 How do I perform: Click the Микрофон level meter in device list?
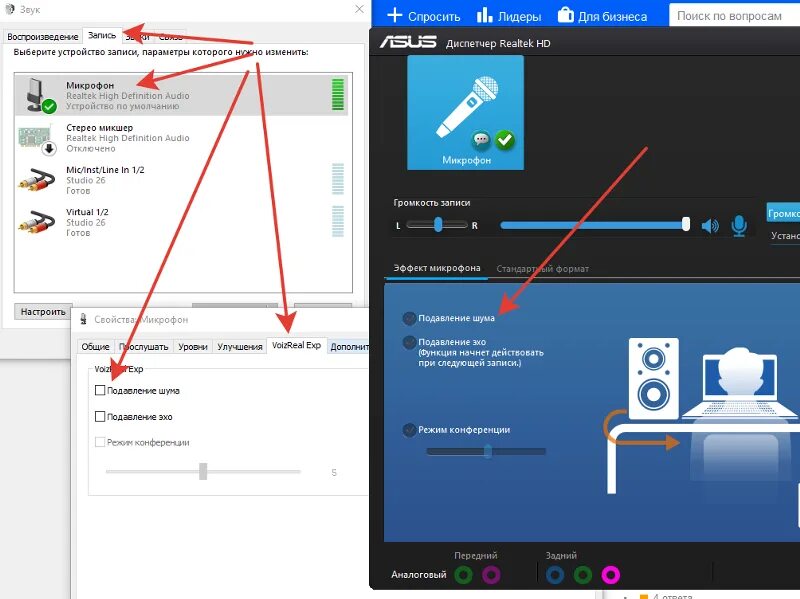338,94
